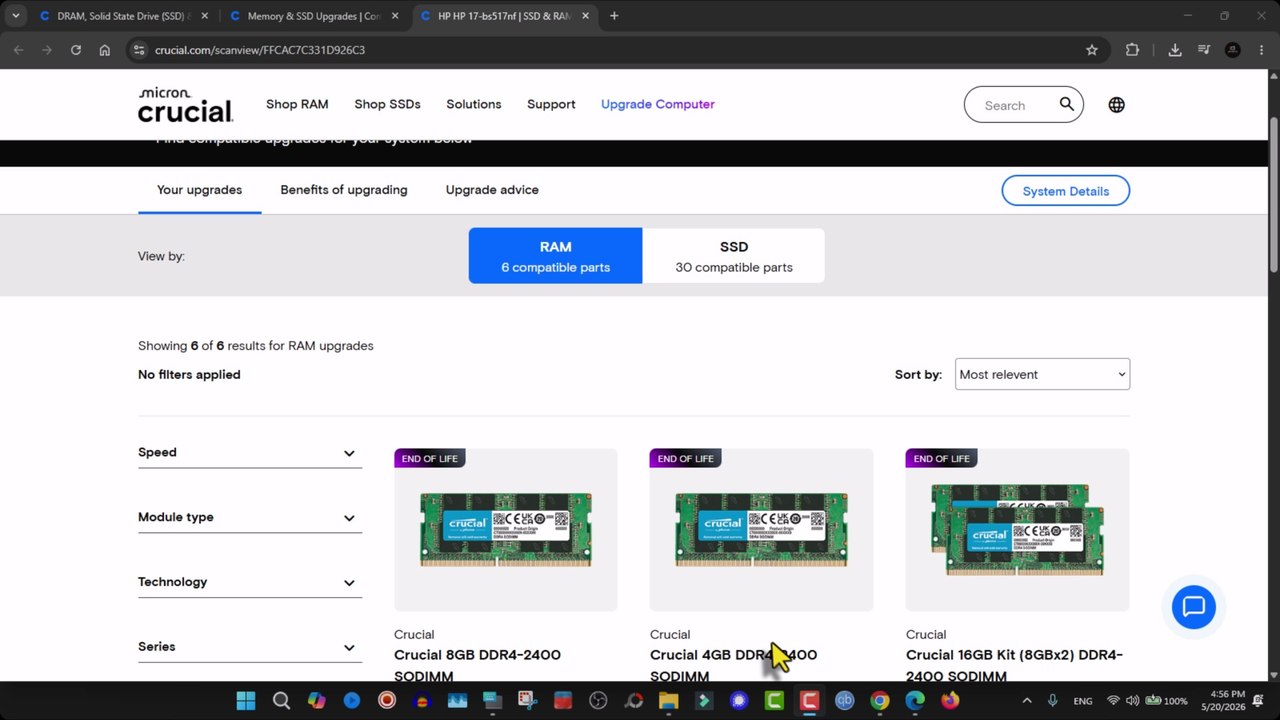
Task: Go back with the browser back arrow
Action: tap(18, 50)
